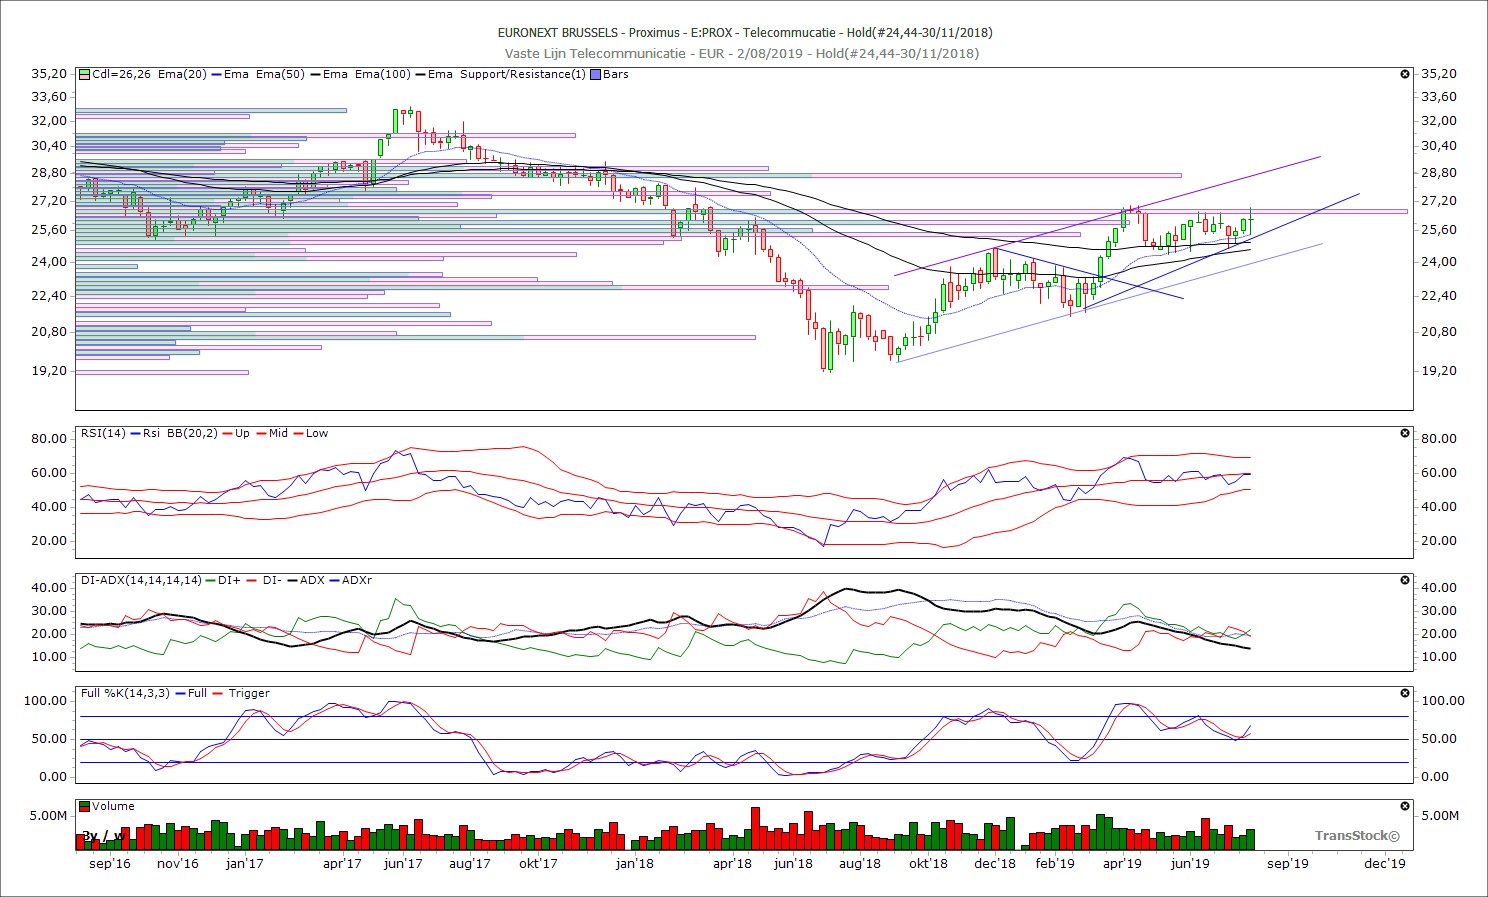The image size is (1488, 897).
Task: Click the jan'17 date axis label
Action: [244, 863]
